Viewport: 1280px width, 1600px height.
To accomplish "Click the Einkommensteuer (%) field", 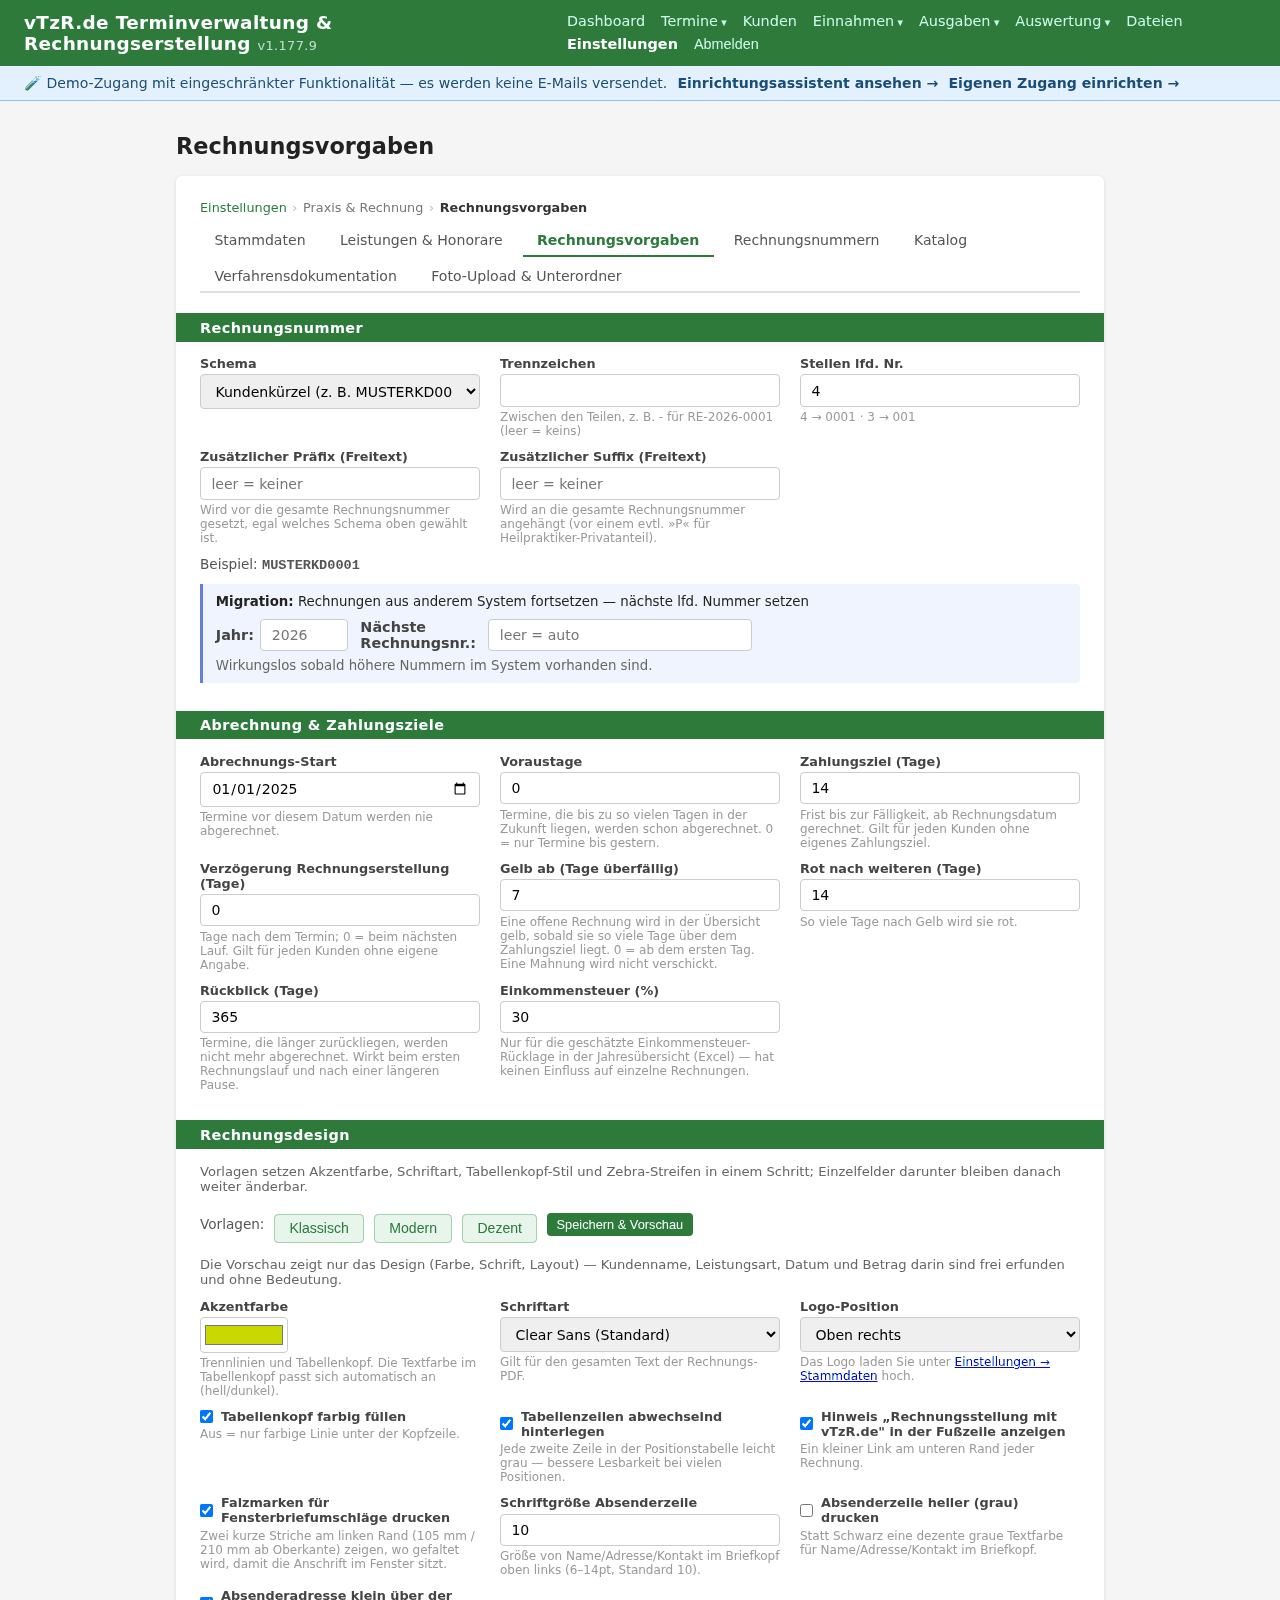I will click(x=640, y=1017).
